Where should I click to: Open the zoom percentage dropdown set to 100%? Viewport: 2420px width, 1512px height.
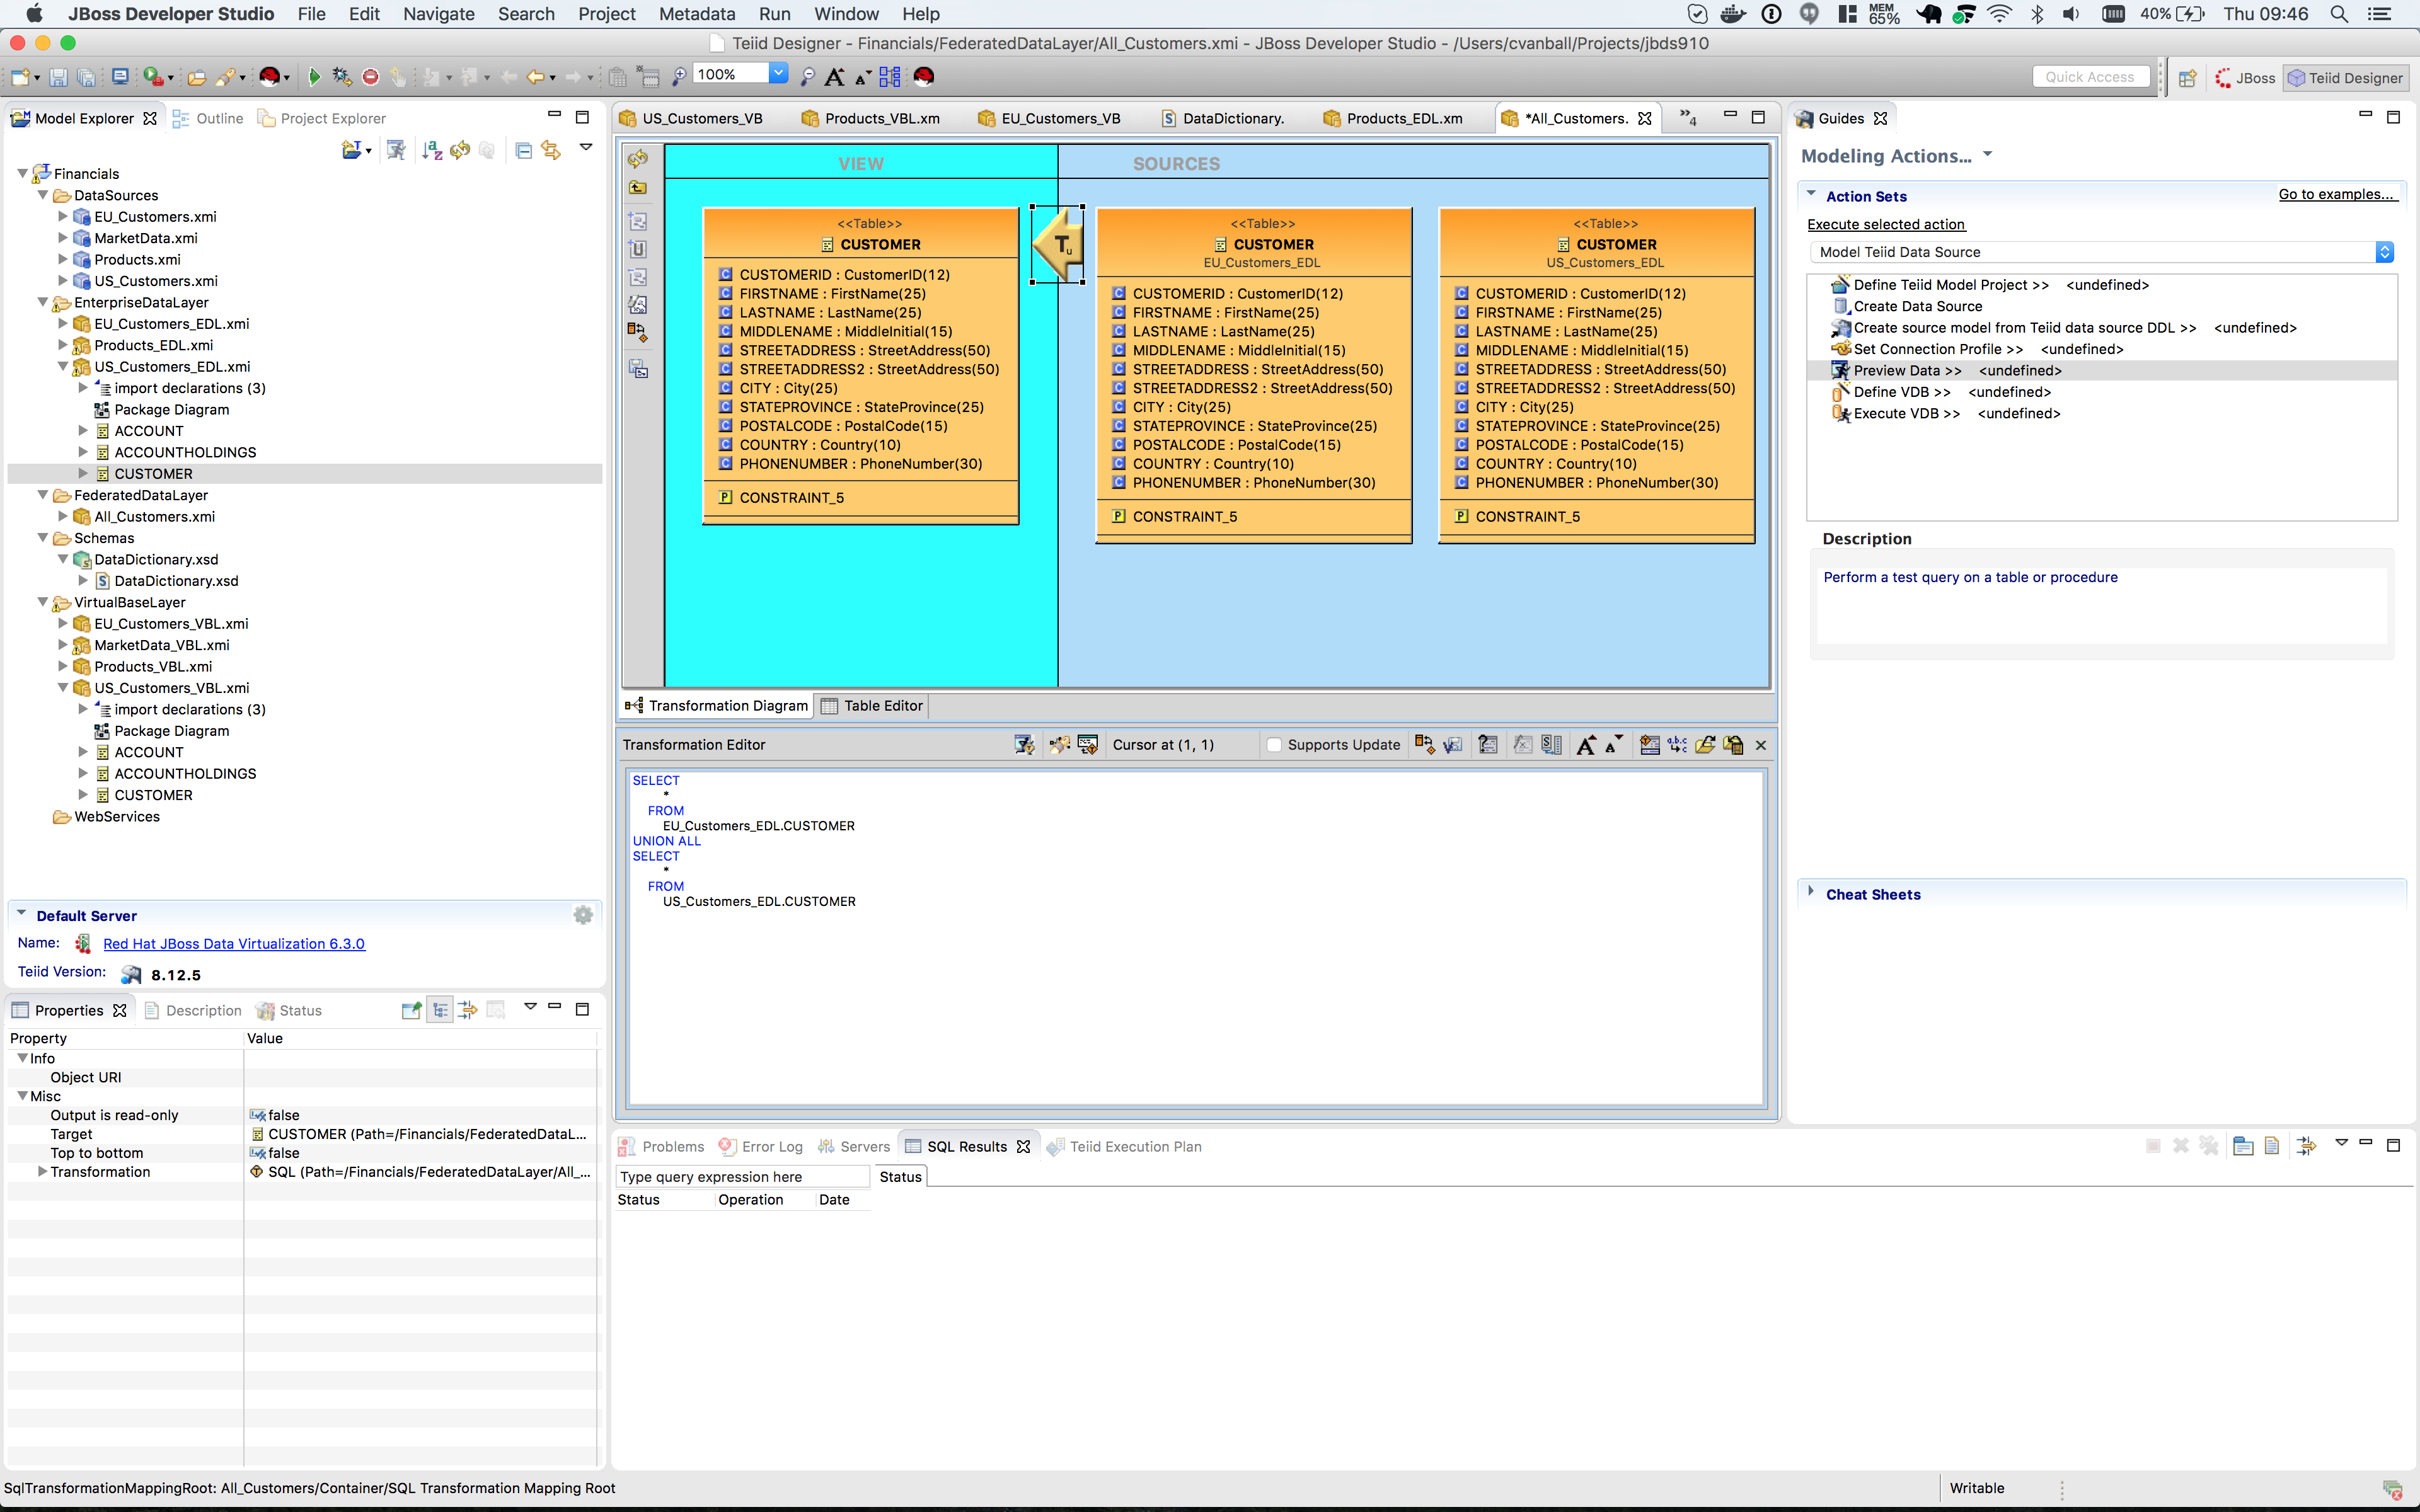click(779, 73)
